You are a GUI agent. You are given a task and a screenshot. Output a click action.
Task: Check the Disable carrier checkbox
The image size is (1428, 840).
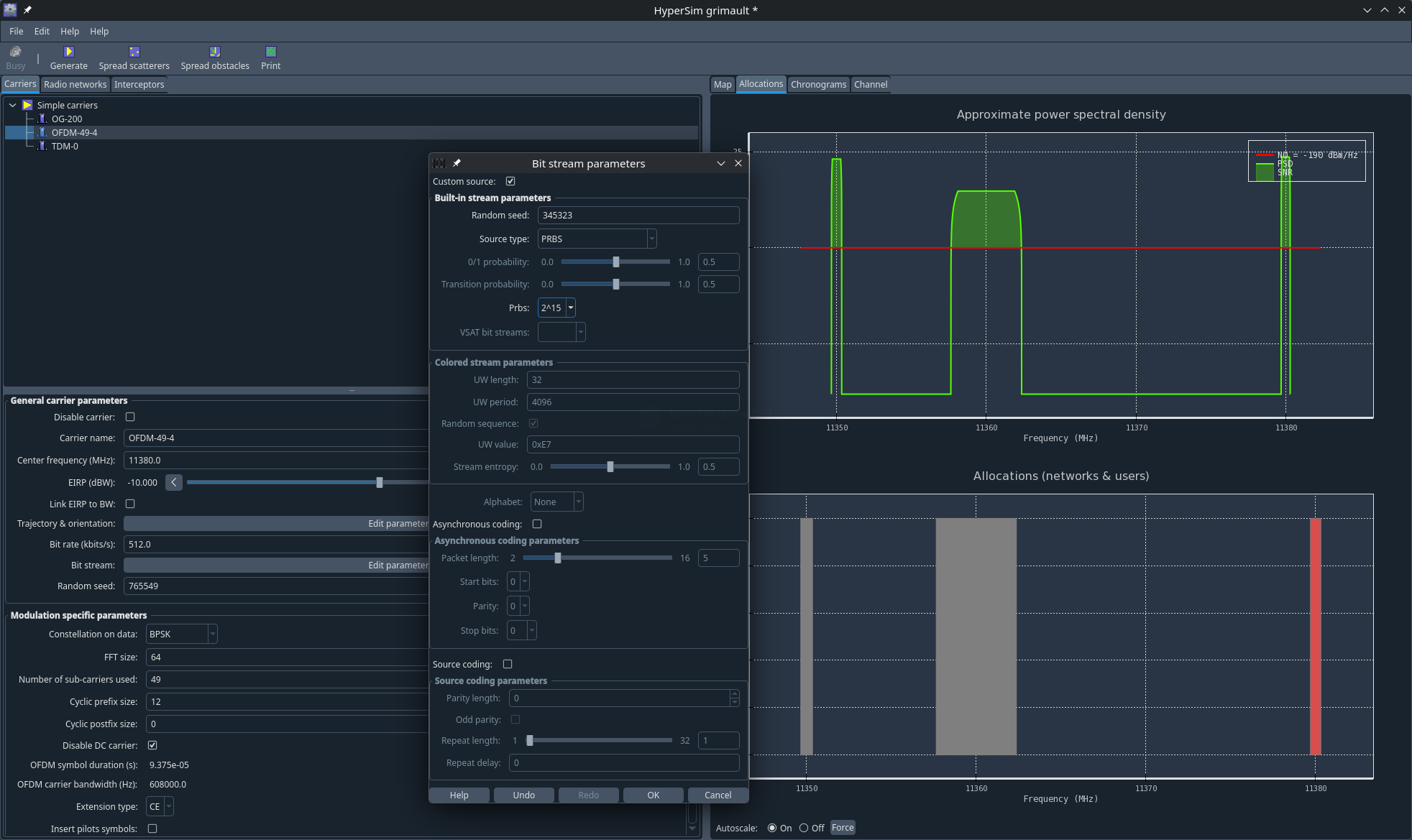click(x=130, y=417)
